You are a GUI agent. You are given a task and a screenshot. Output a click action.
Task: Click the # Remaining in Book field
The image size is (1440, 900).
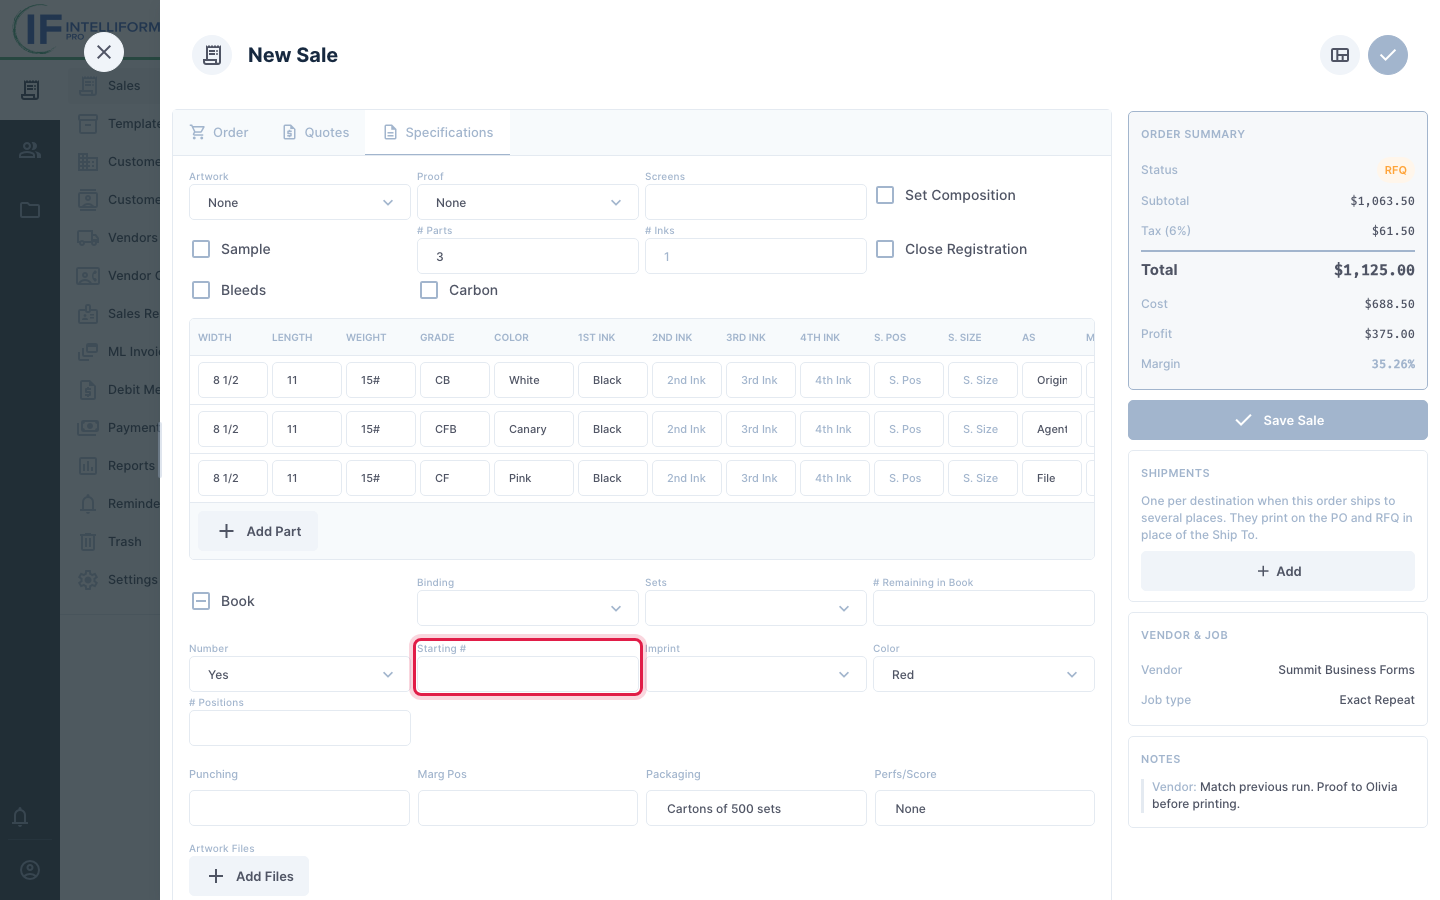coord(984,608)
